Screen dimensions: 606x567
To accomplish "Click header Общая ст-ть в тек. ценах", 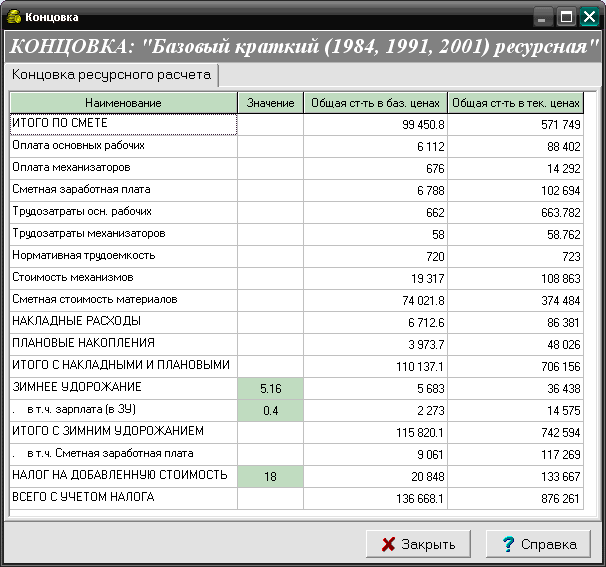I will pos(516,103).
